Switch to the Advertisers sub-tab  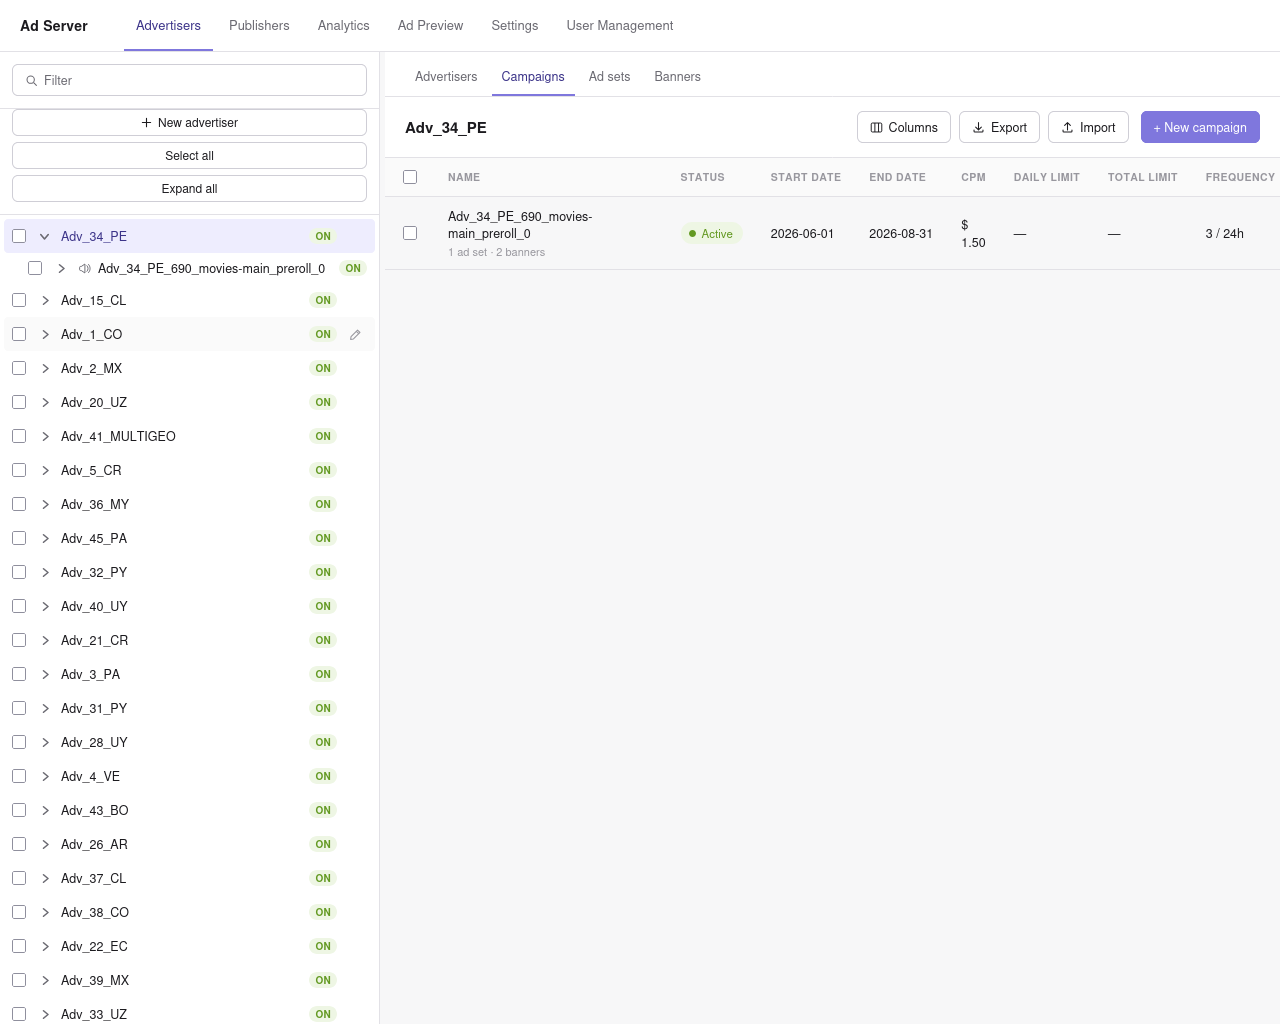click(446, 77)
